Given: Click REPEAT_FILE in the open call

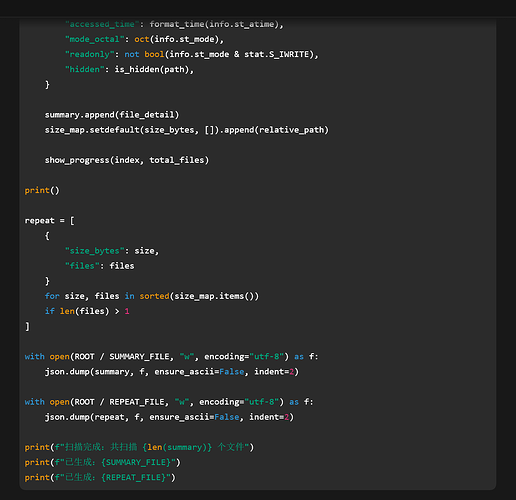Looking at the screenshot, I should [x=137, y=402].
